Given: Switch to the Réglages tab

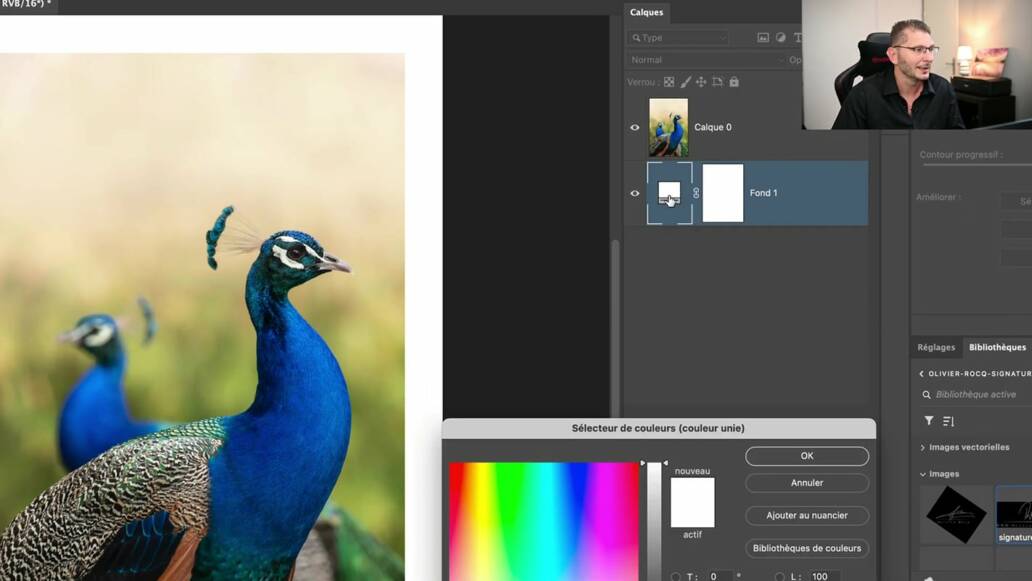Looking at the screenshot, I should [x=934, y=347].
